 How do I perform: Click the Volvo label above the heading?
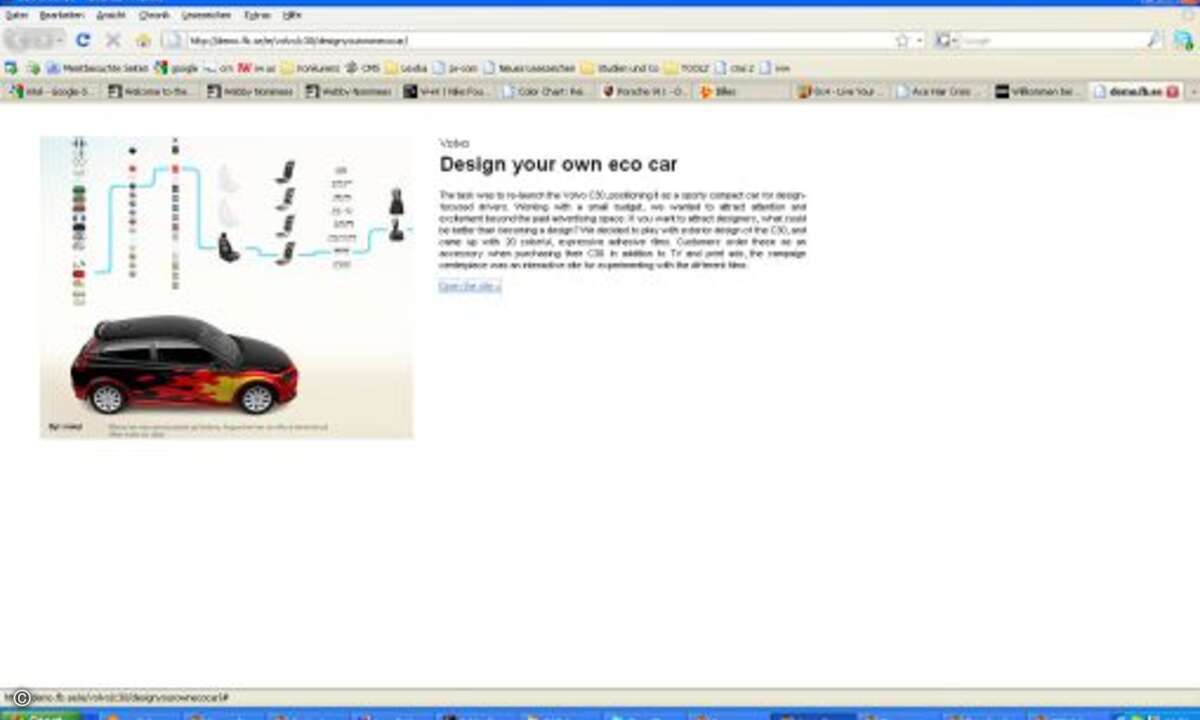coord(454,143)
